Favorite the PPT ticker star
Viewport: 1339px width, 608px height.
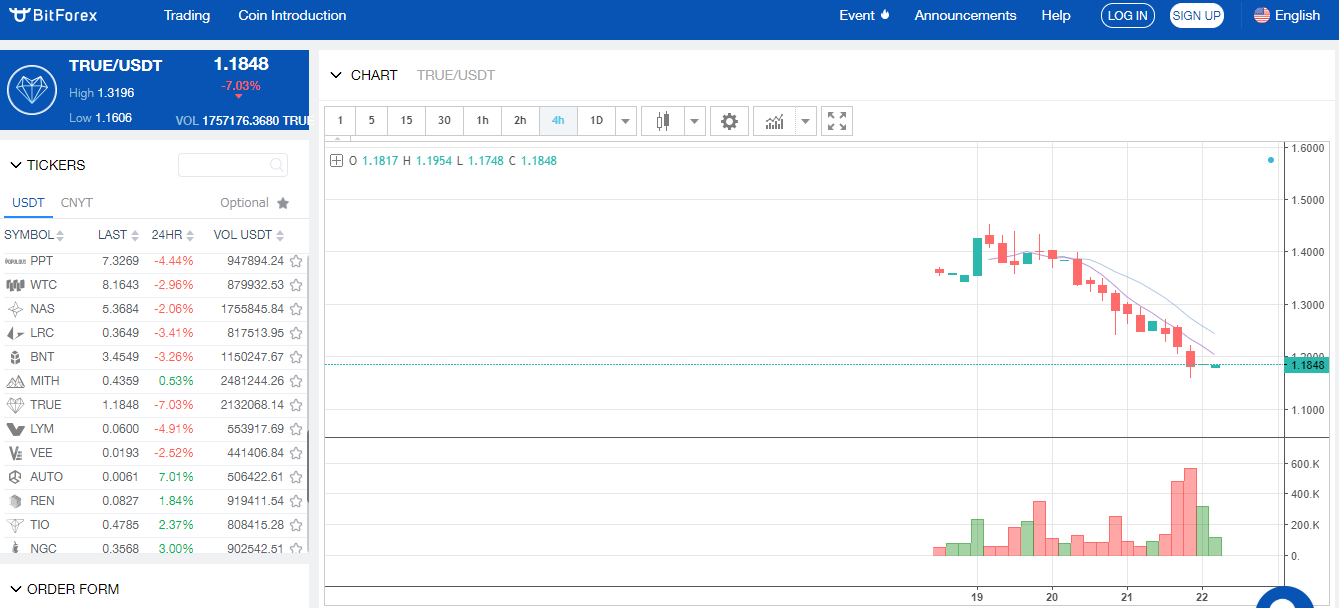[x=296, y=261]
